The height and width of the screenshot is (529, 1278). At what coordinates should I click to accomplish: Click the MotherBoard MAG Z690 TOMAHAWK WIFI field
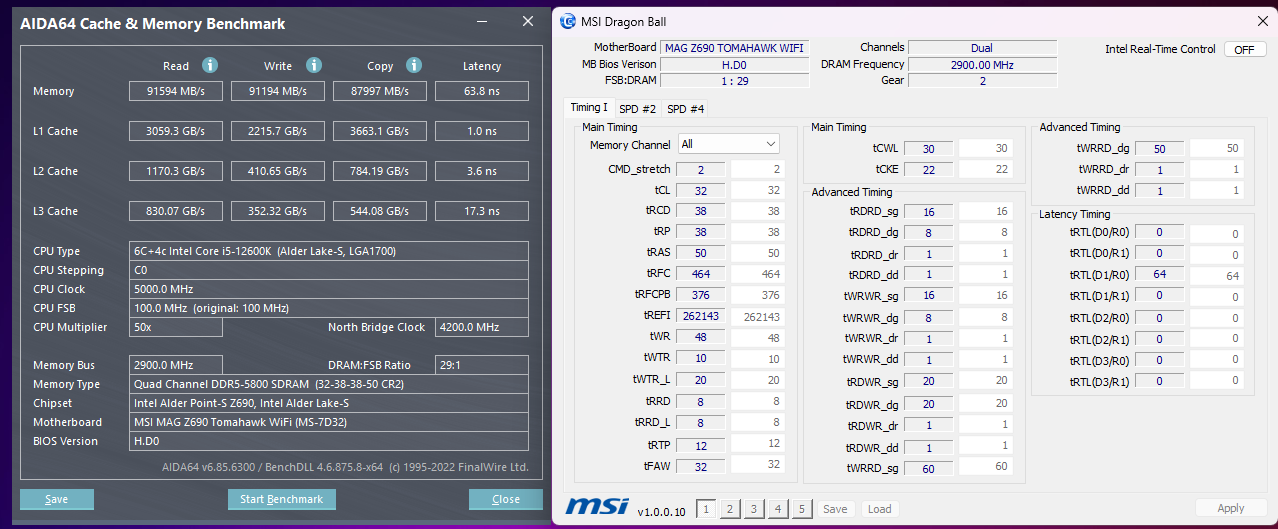click(734, 47)
